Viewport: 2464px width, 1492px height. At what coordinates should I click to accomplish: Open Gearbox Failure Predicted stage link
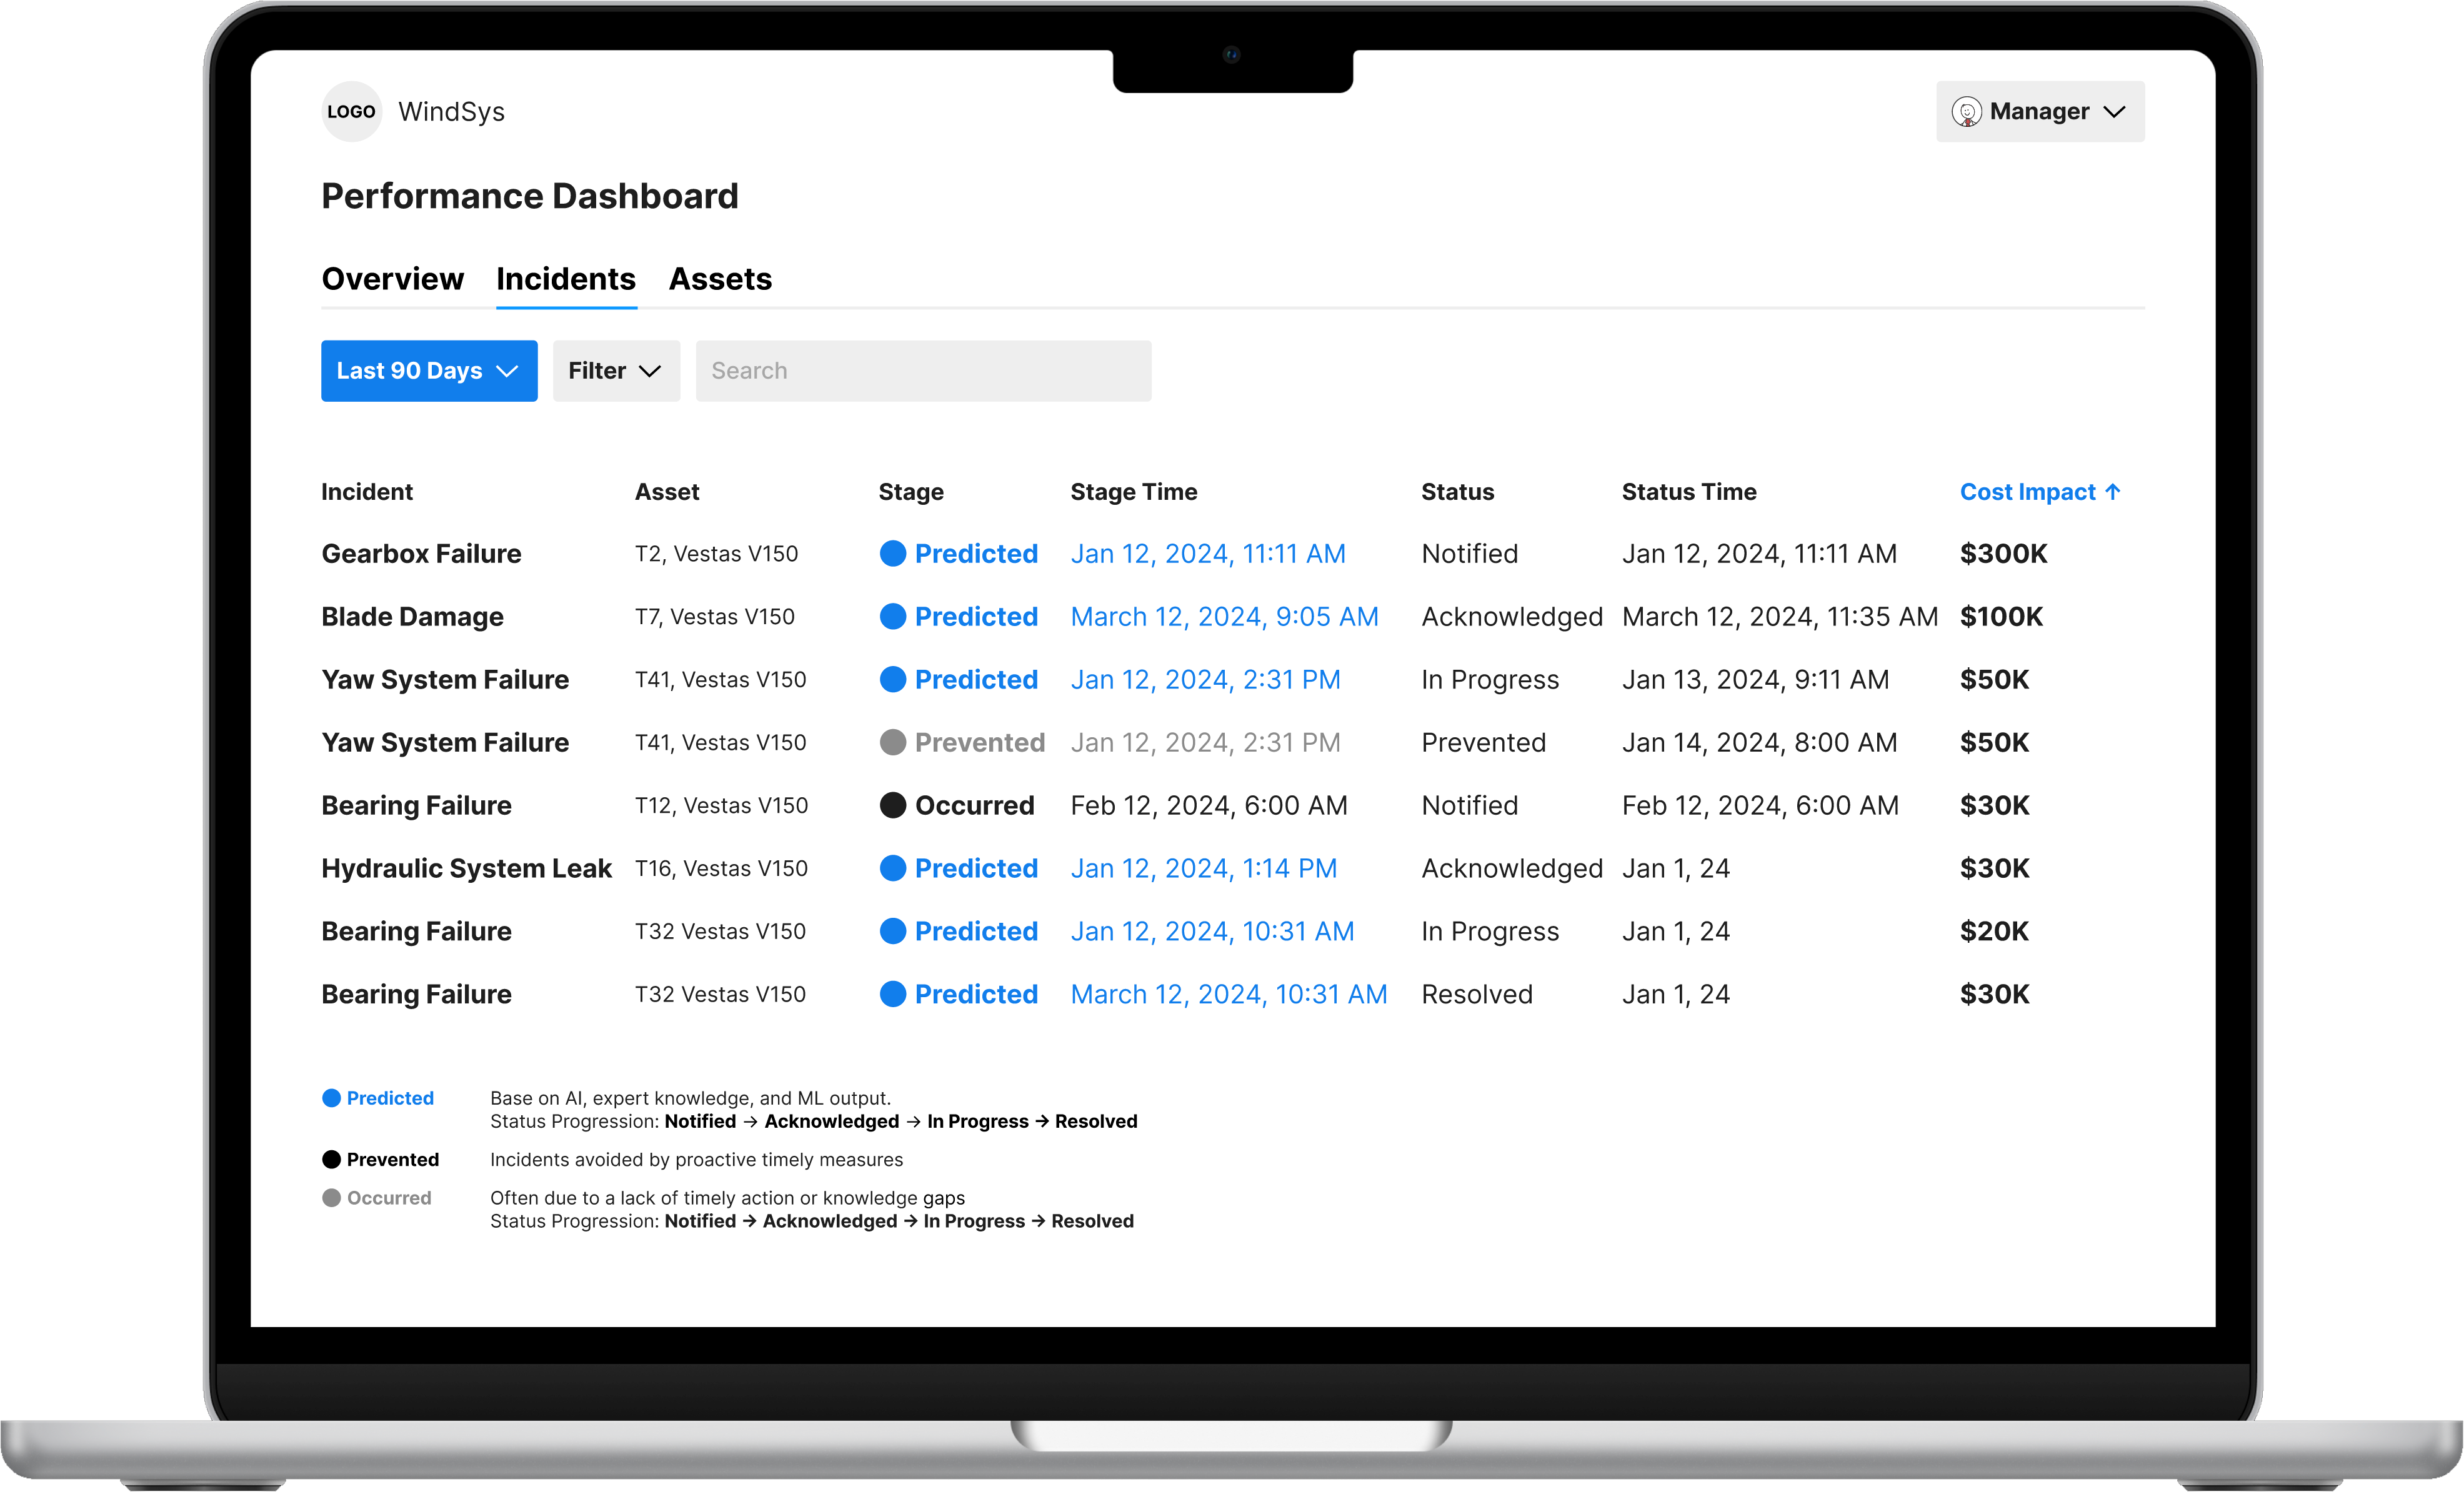[x=976, y=553]
